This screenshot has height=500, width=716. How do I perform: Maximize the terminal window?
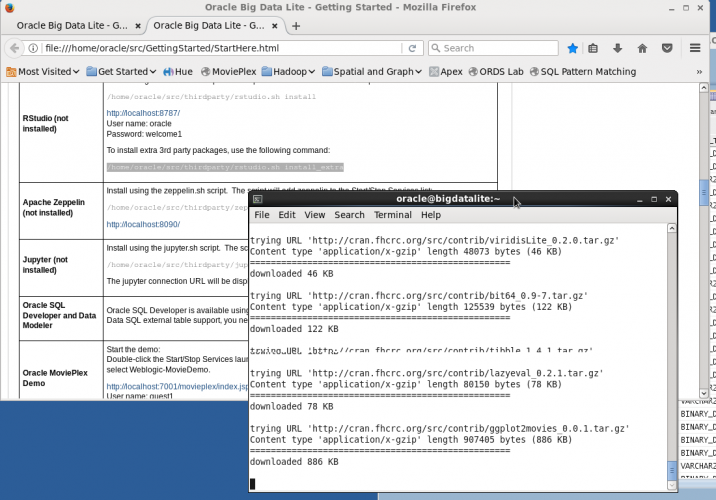click(654, 199)
